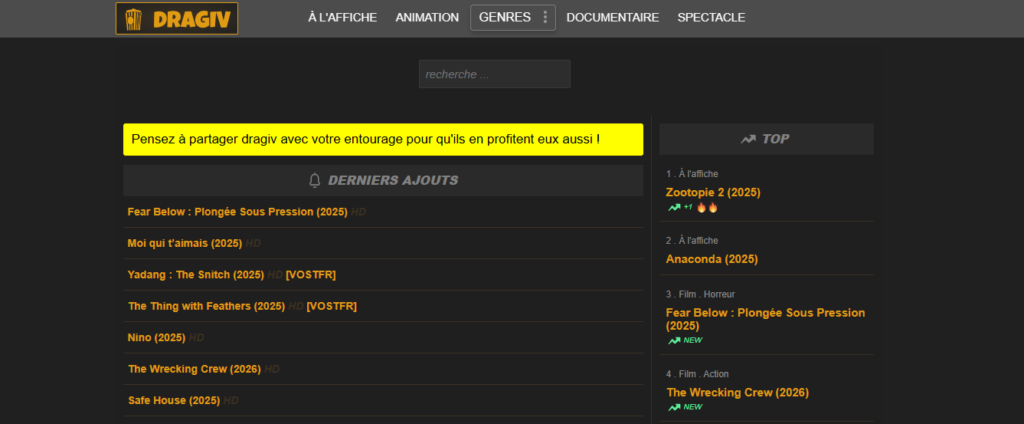The image size is (1024, 424).
Task: Open Nino (2025) link
Action: click(x=157, y=337)
